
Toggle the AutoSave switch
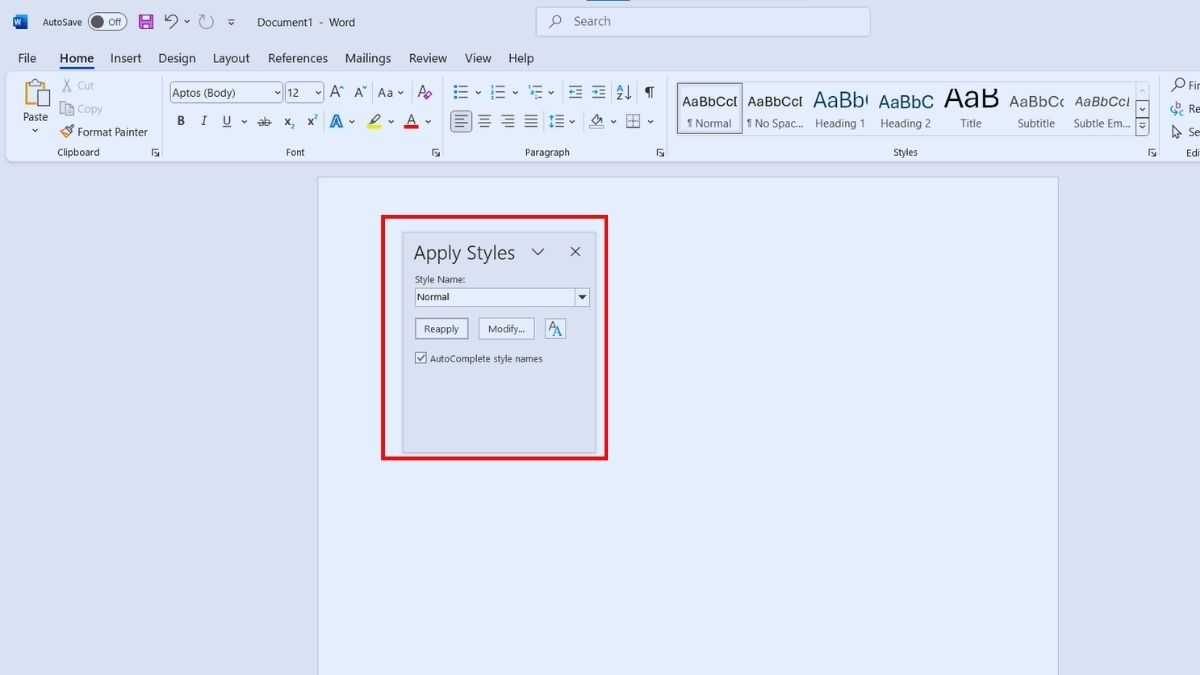107,22
